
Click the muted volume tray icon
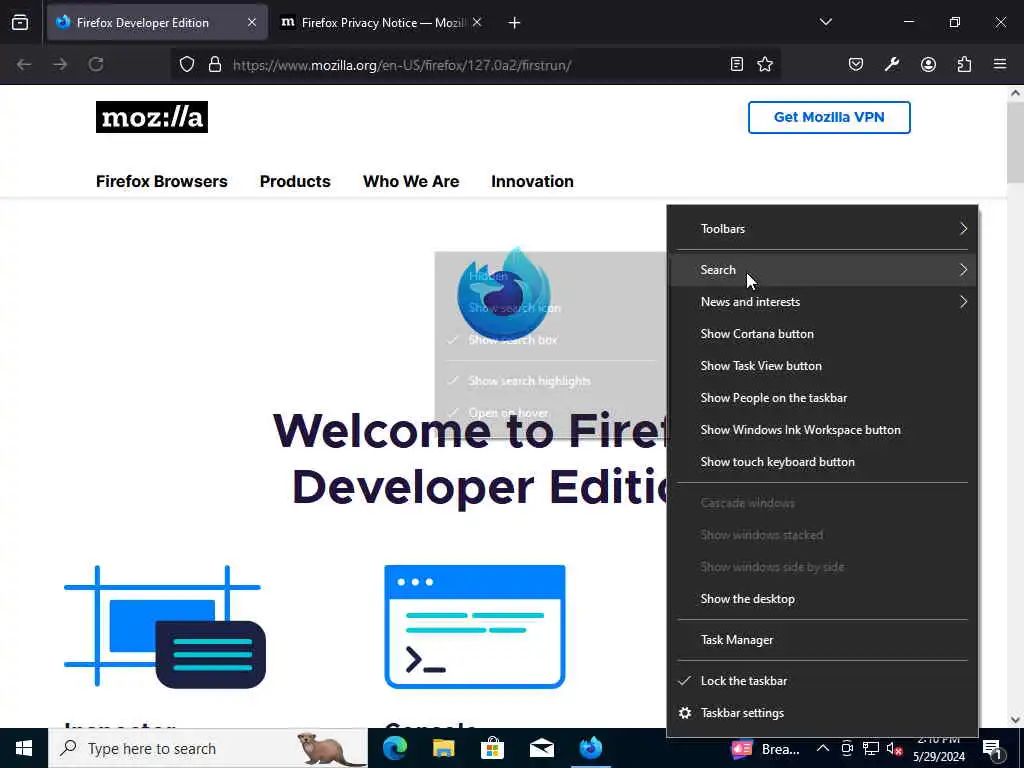click(x=894, y=749)
